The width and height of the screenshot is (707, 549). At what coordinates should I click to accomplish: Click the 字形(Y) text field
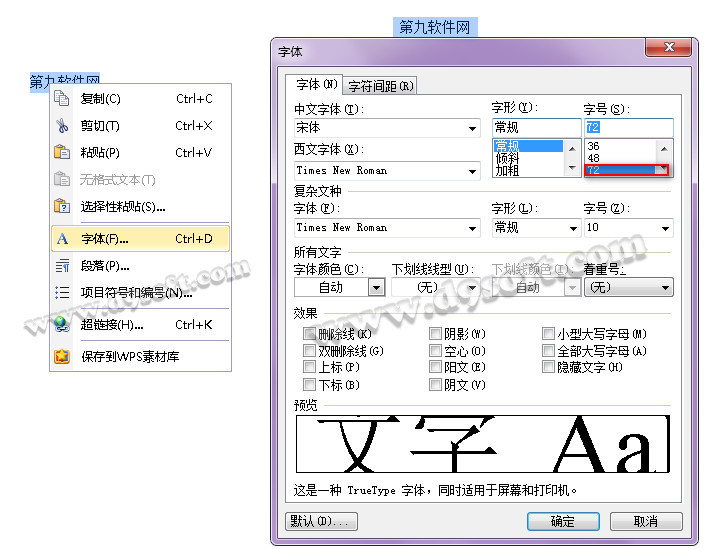tap(536, 128)
